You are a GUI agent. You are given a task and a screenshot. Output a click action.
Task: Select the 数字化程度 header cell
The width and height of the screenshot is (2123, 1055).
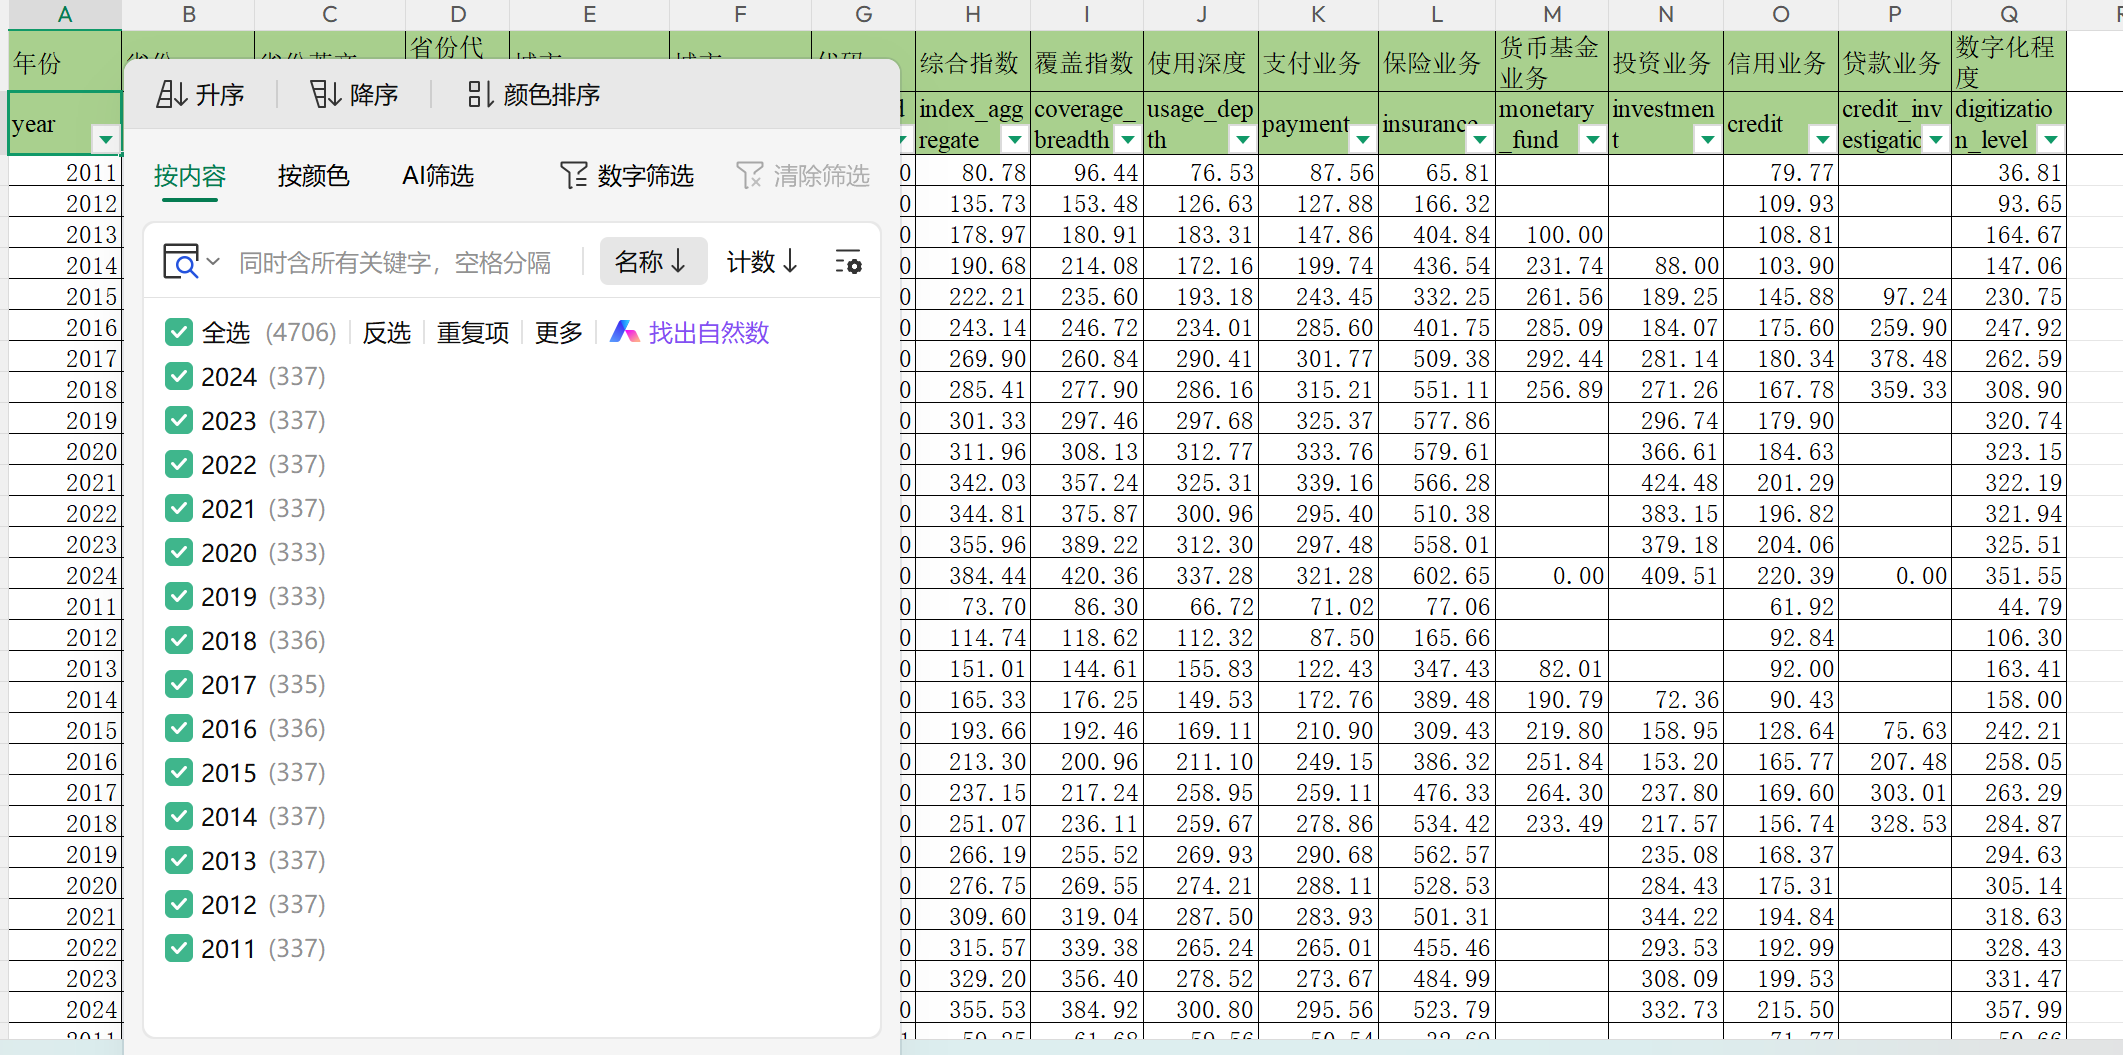pyautogui.click(x=2009, y=62)
